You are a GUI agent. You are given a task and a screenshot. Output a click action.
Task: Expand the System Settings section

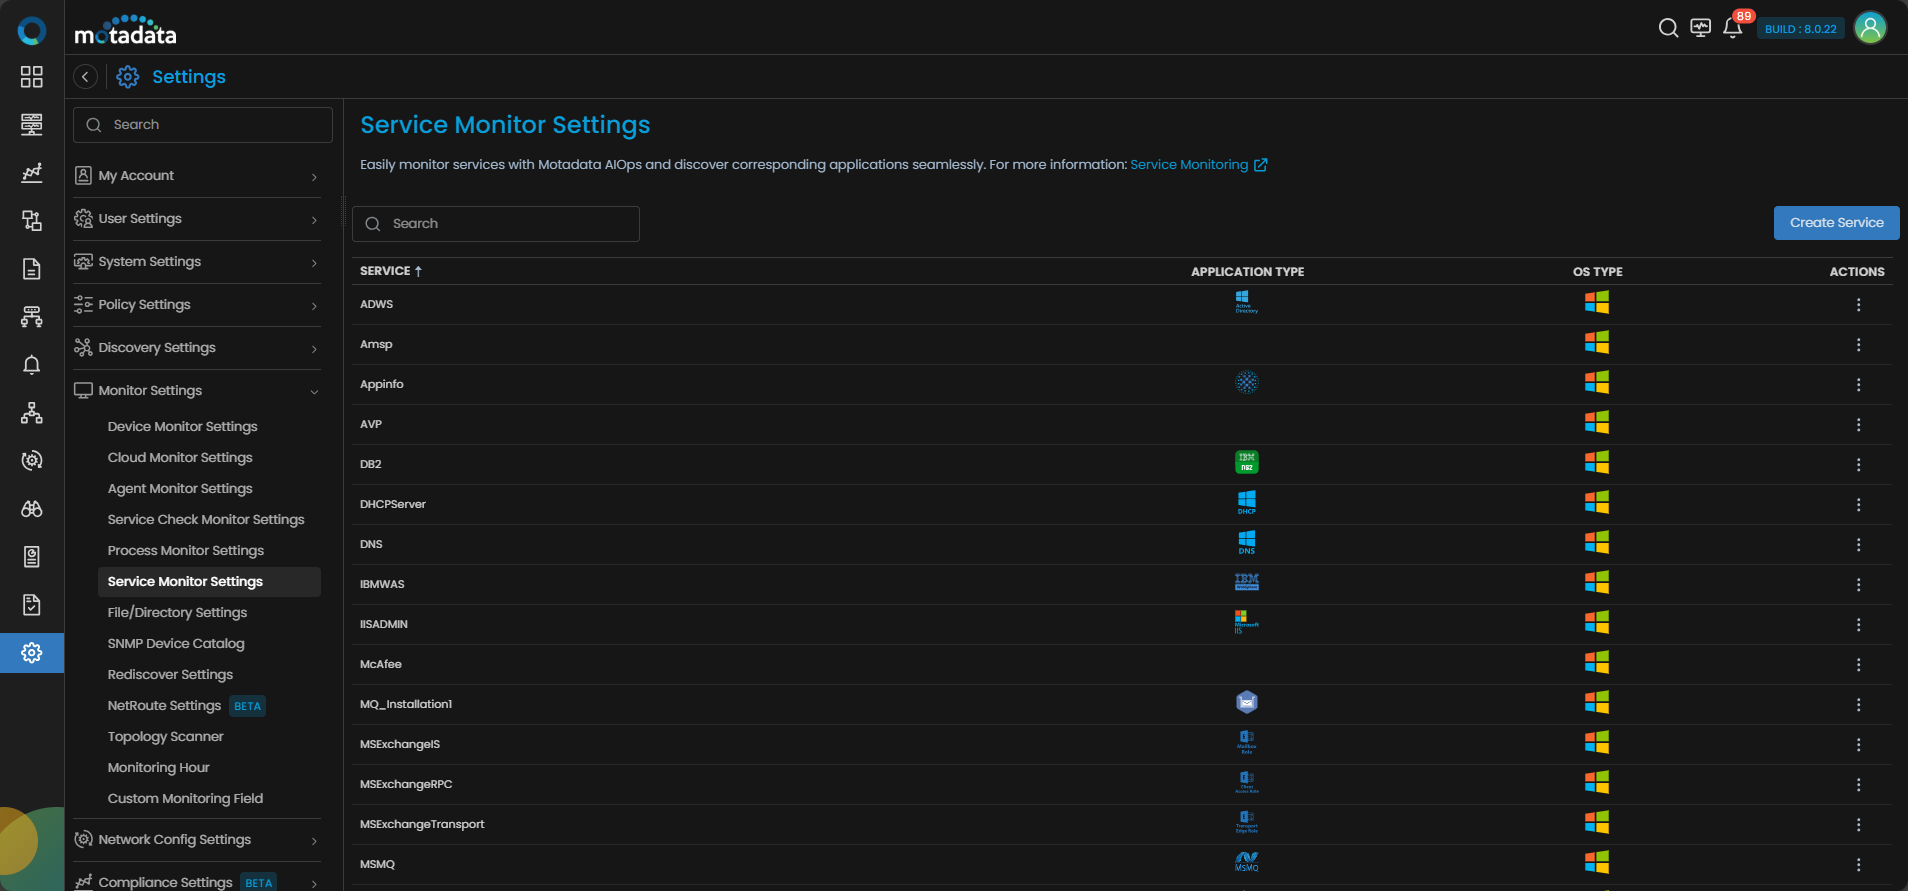(x=197, y=262)
